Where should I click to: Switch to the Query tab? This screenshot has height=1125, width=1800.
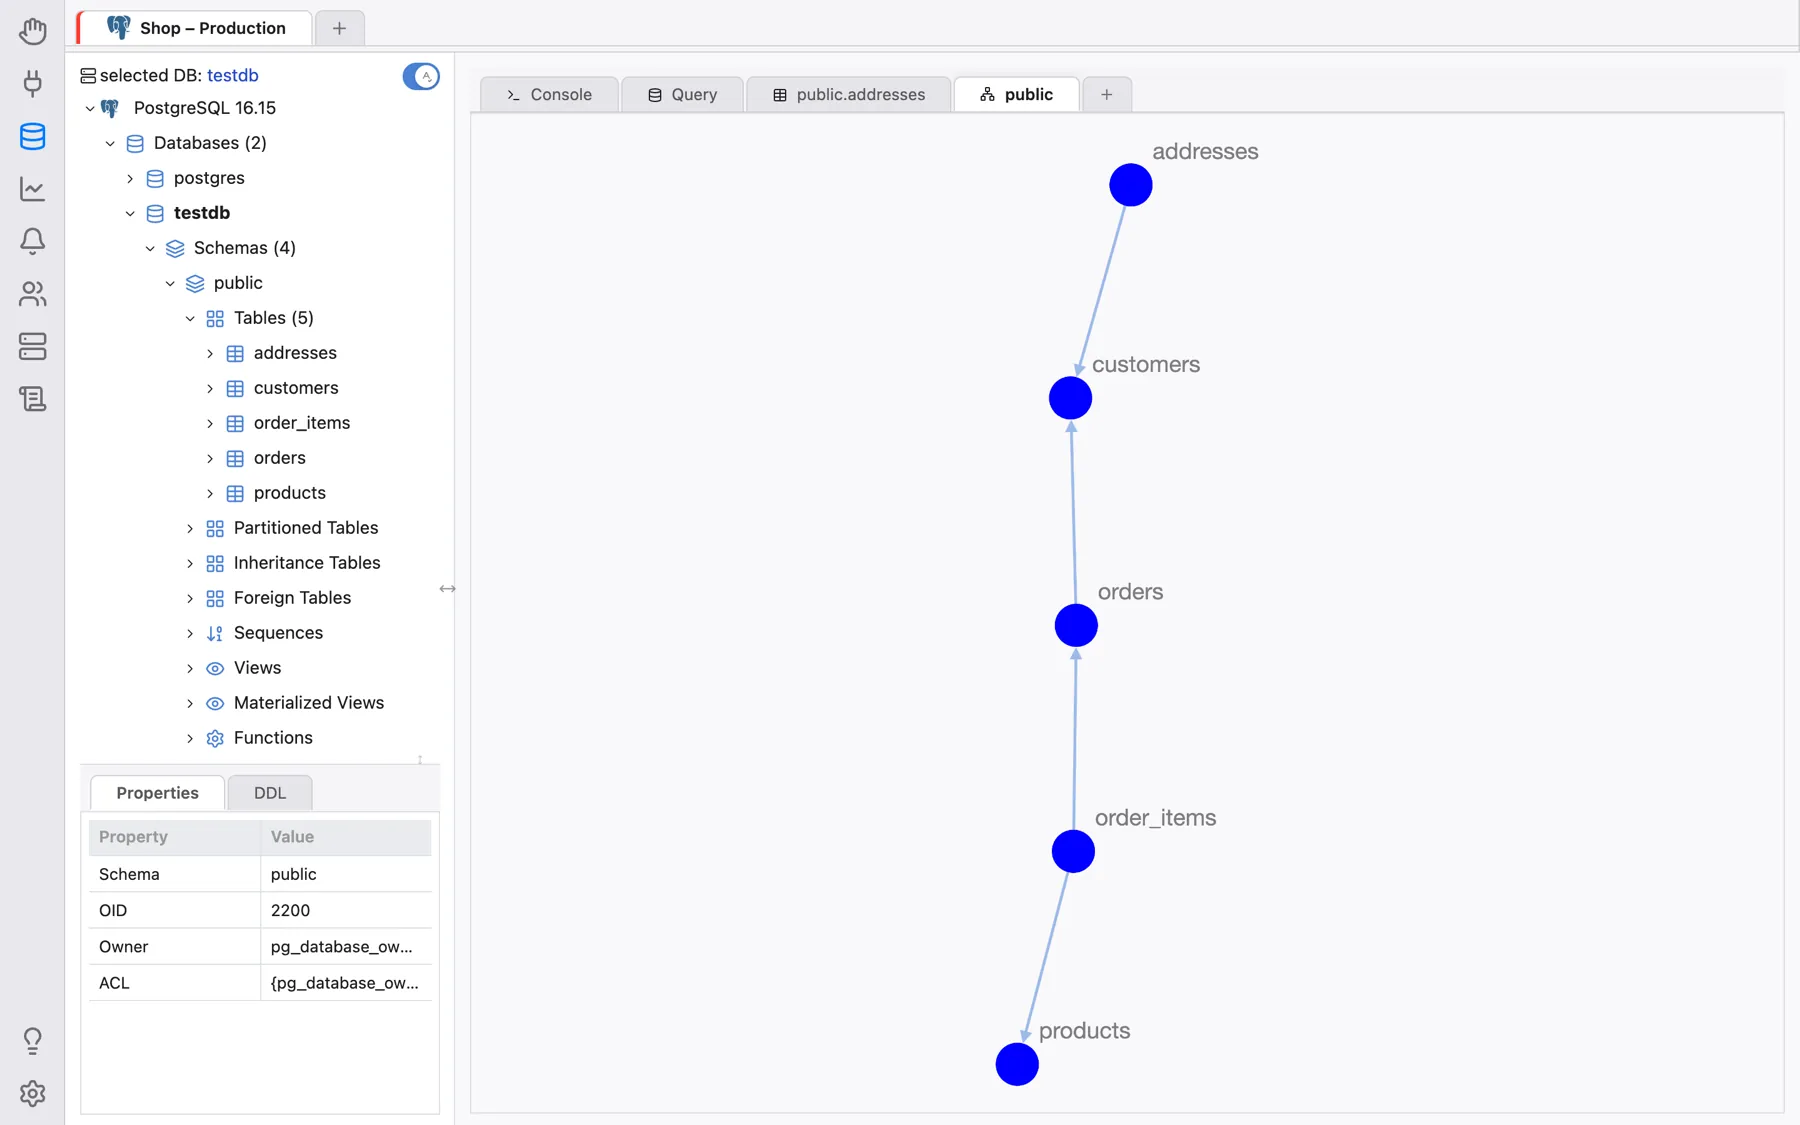tap(682, 94)
